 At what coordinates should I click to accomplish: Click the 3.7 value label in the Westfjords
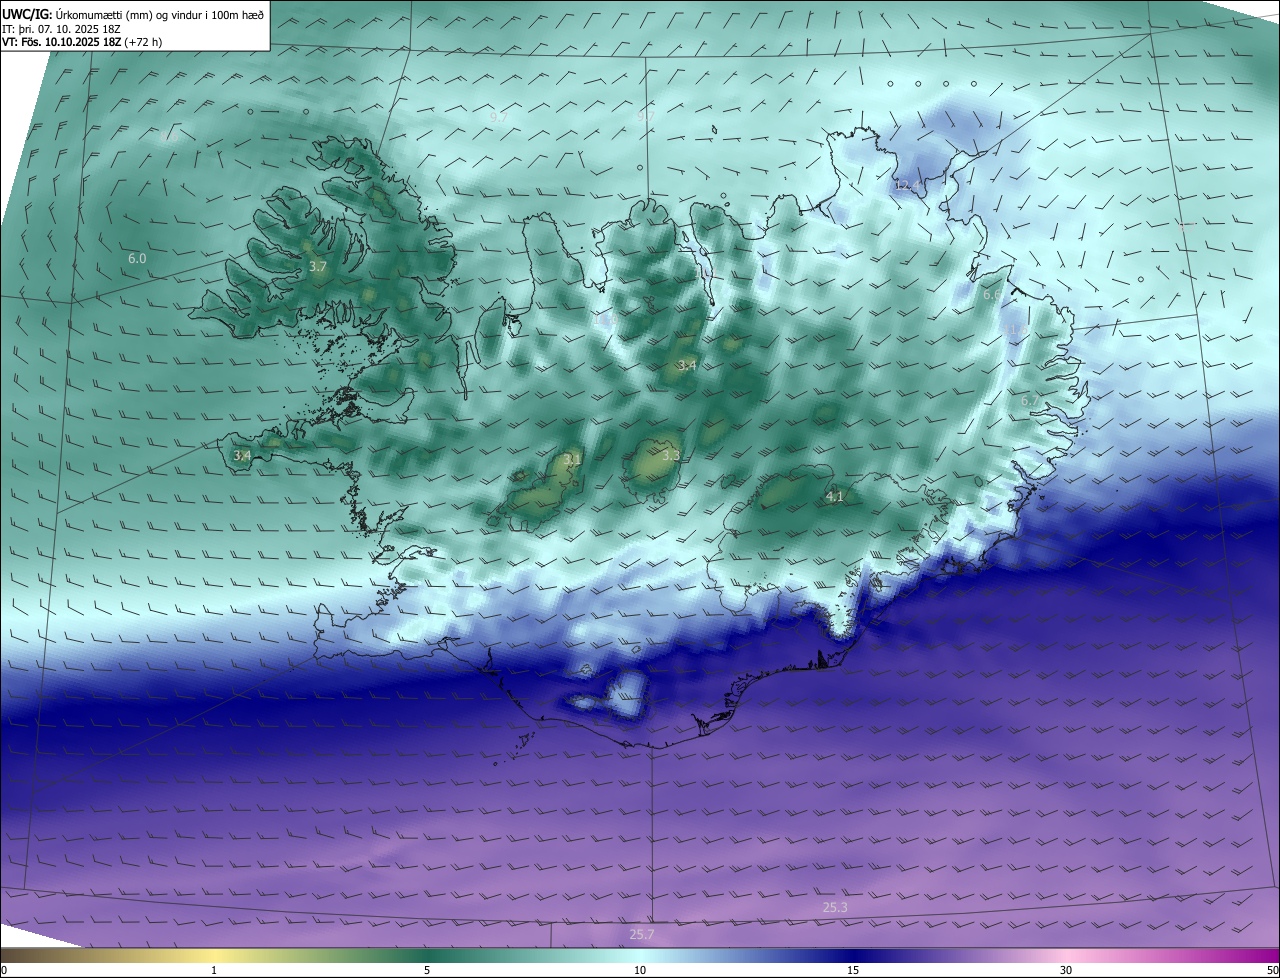click(318, 267)
